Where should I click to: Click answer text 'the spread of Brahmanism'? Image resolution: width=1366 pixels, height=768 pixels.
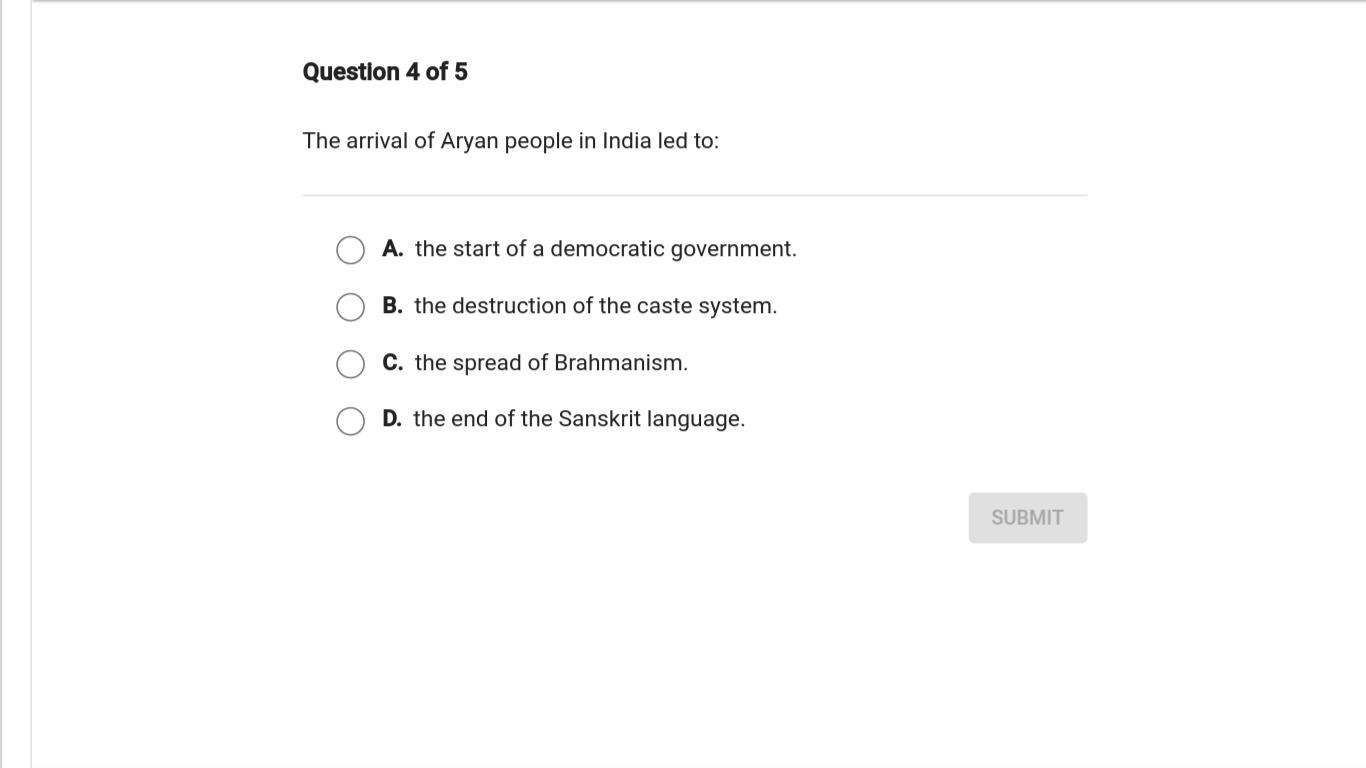click(551, 363)
